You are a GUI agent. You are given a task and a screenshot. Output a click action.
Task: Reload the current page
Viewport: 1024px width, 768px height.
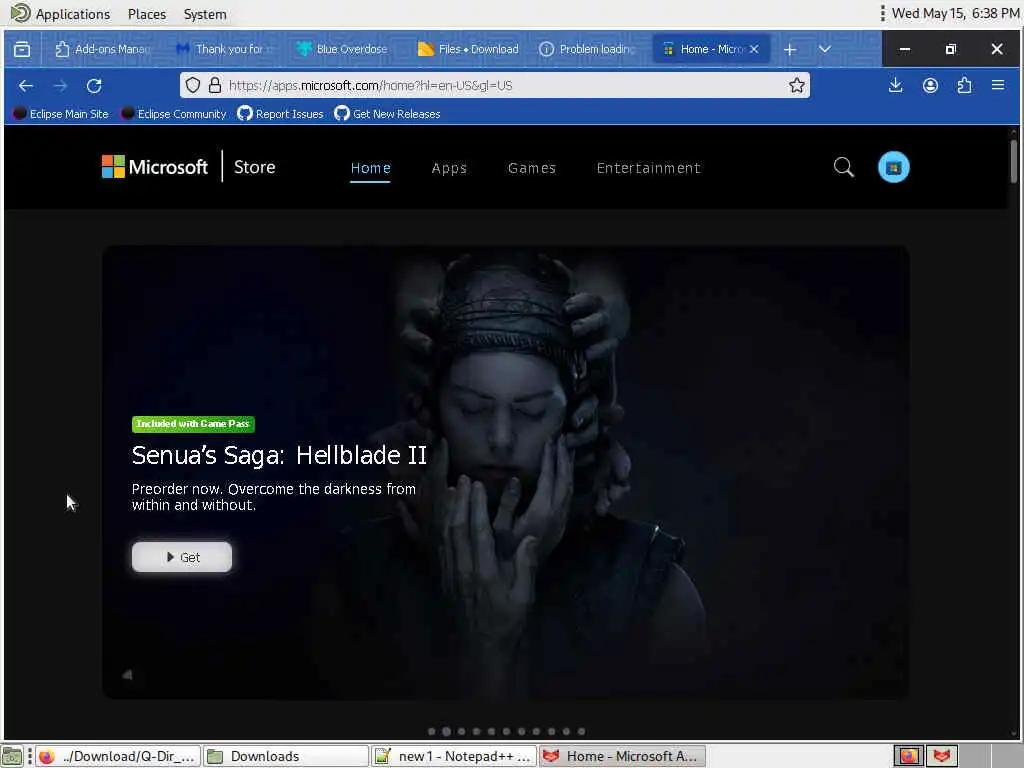[94, 86]
